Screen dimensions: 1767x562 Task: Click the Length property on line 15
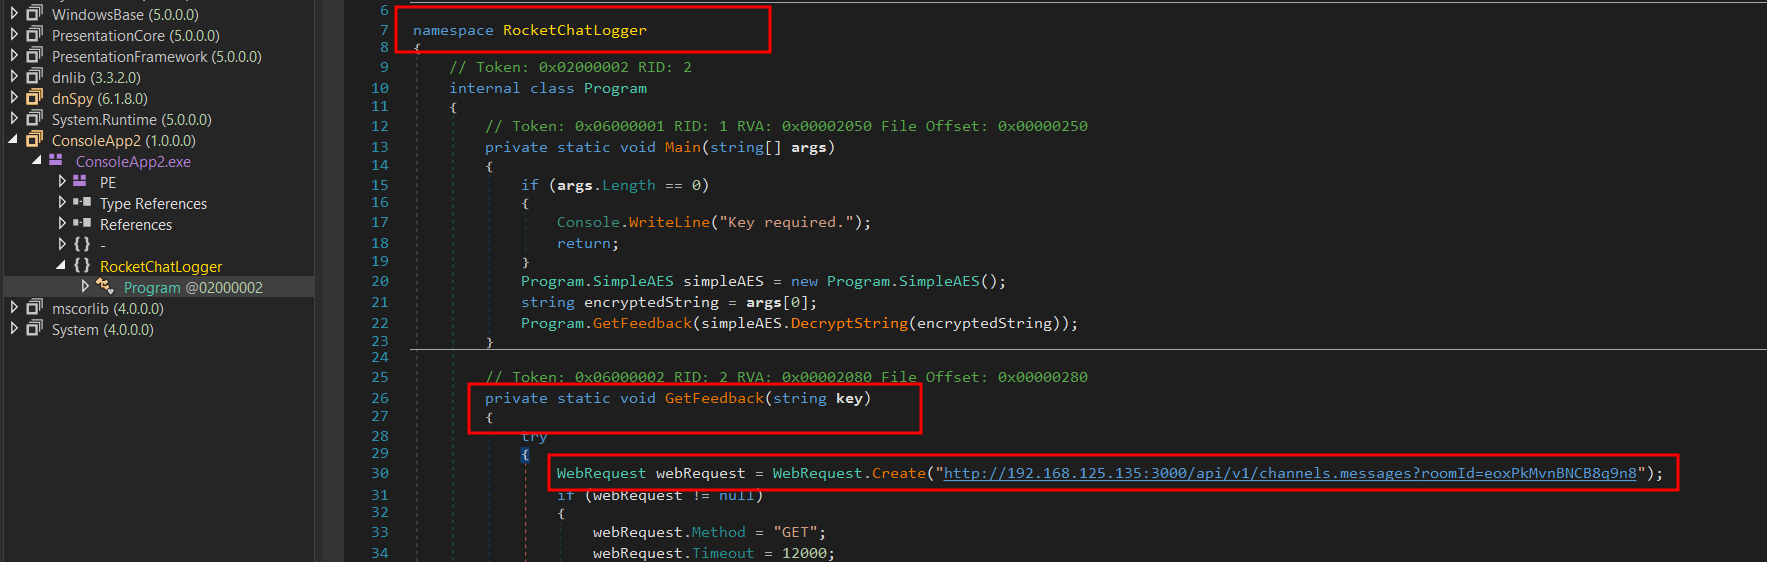tap(629, 185)
